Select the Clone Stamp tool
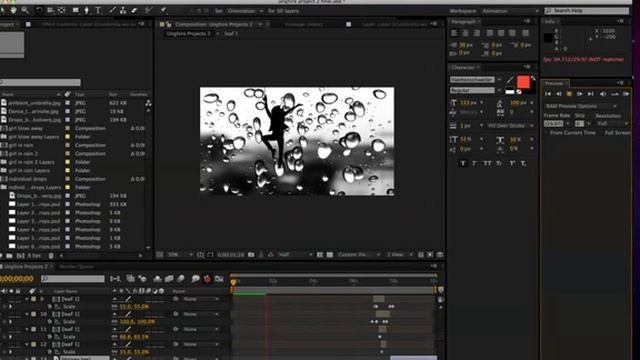The width and height of the screenshot is (640, 360). (122, 10)
